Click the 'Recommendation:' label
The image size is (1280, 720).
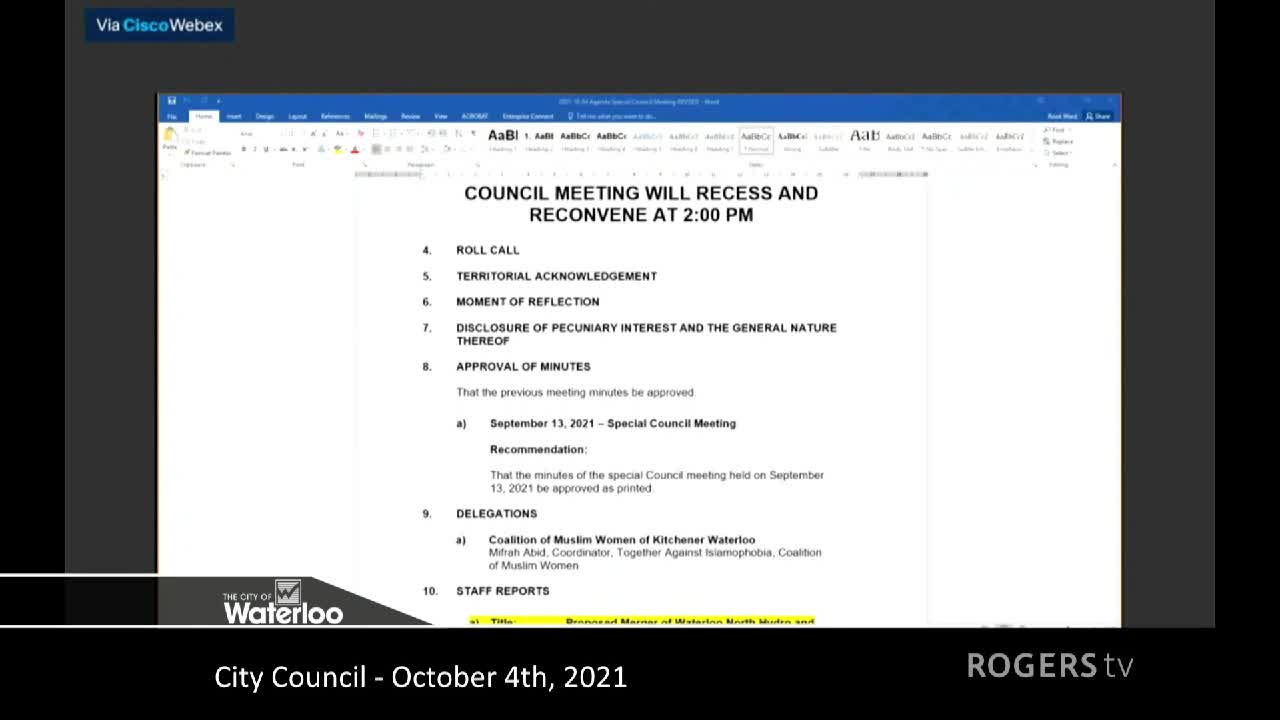coord(539,450)
